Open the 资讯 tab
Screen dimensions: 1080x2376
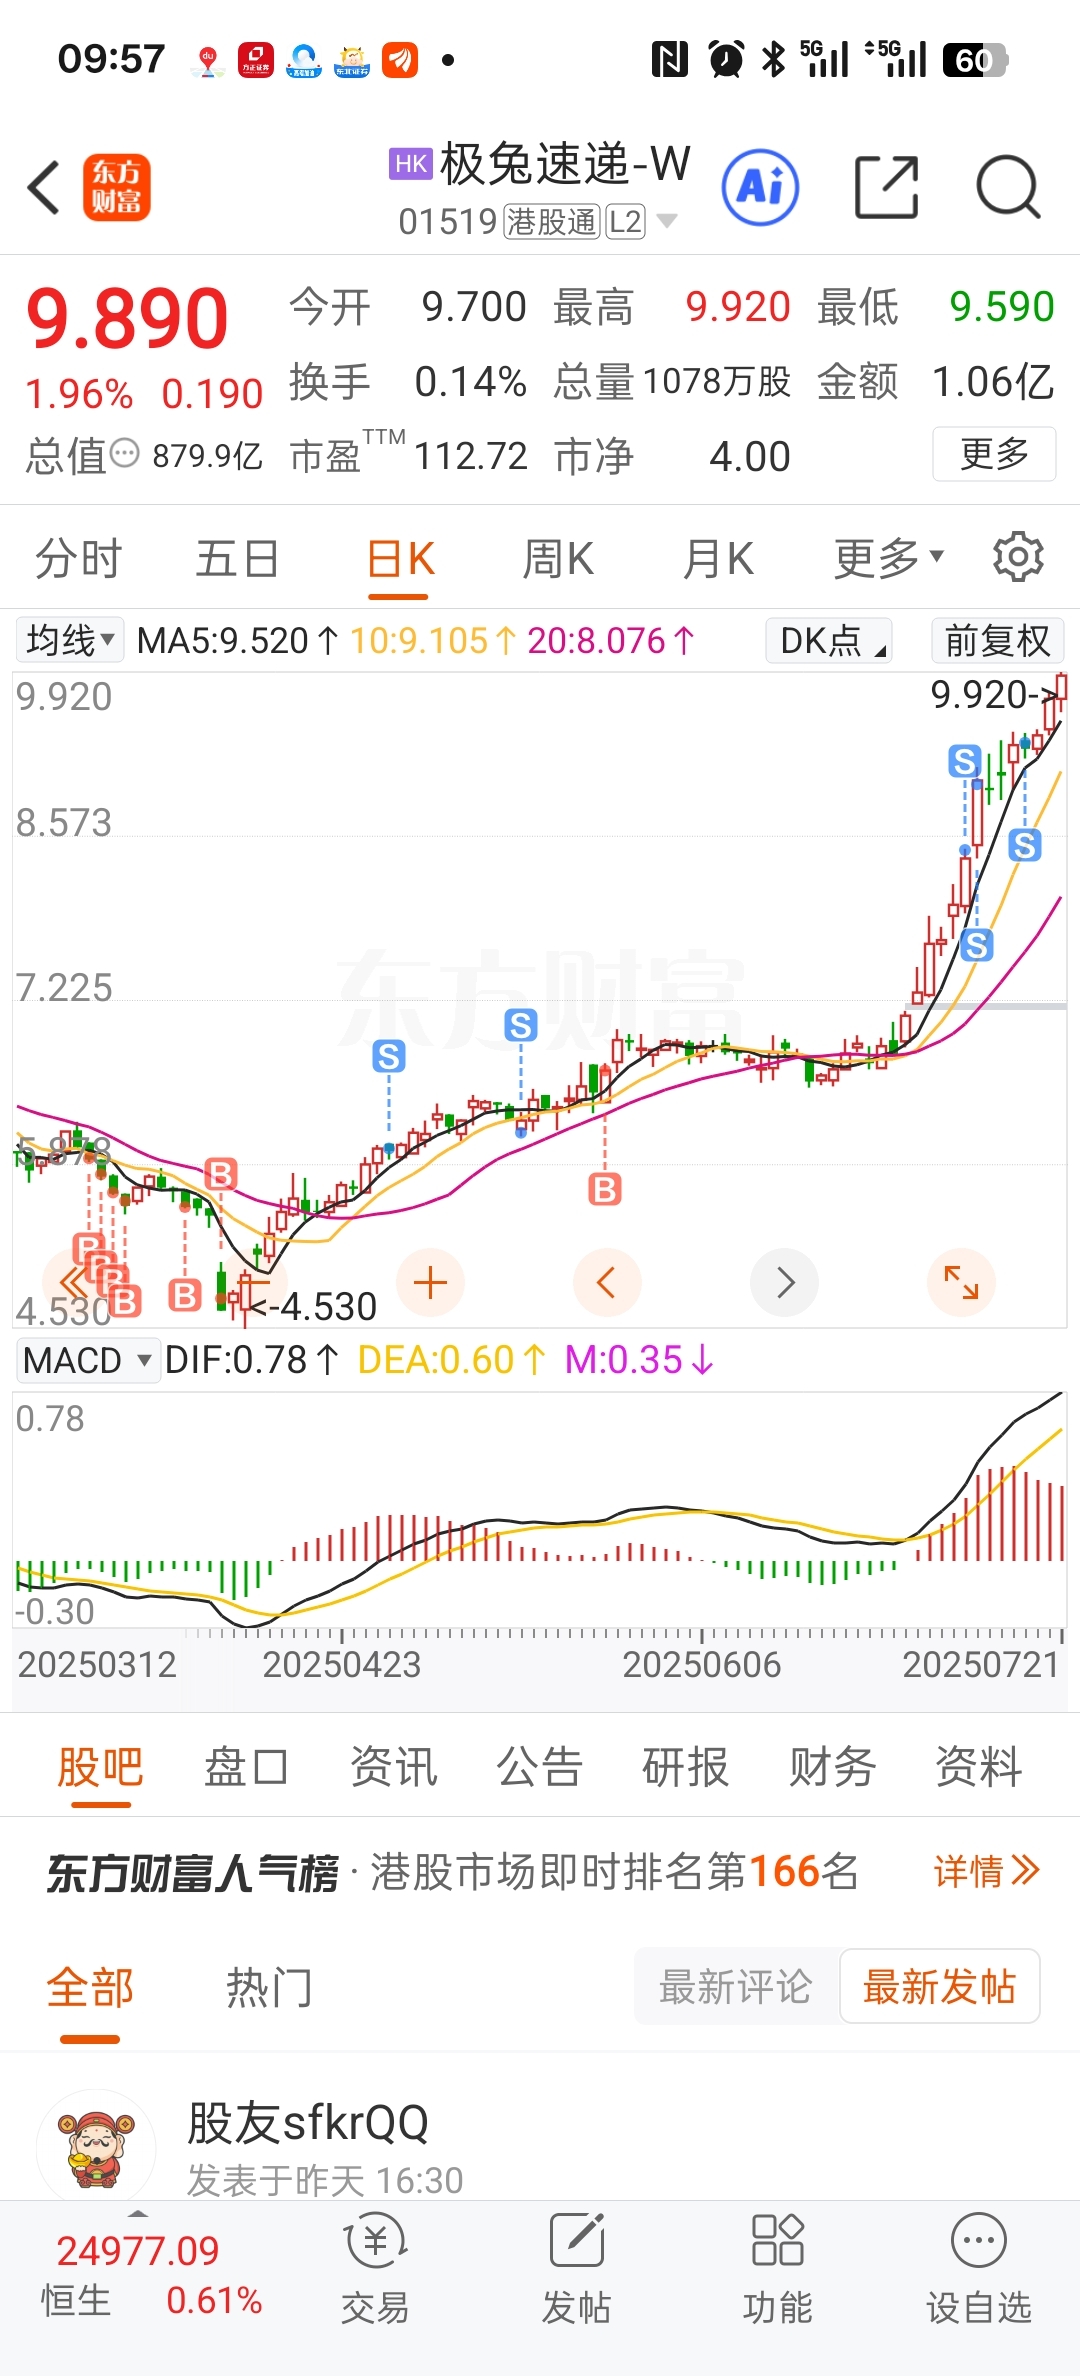[x=393, y=1766]
